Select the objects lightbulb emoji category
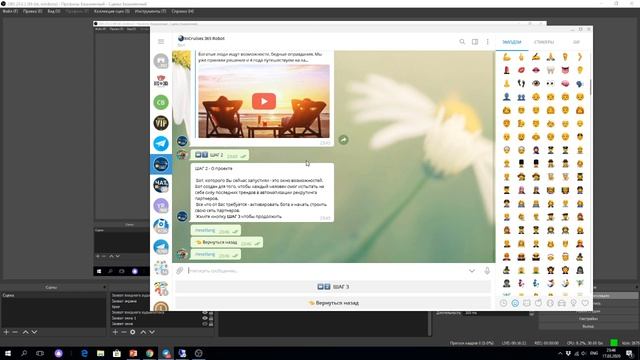 573,303
